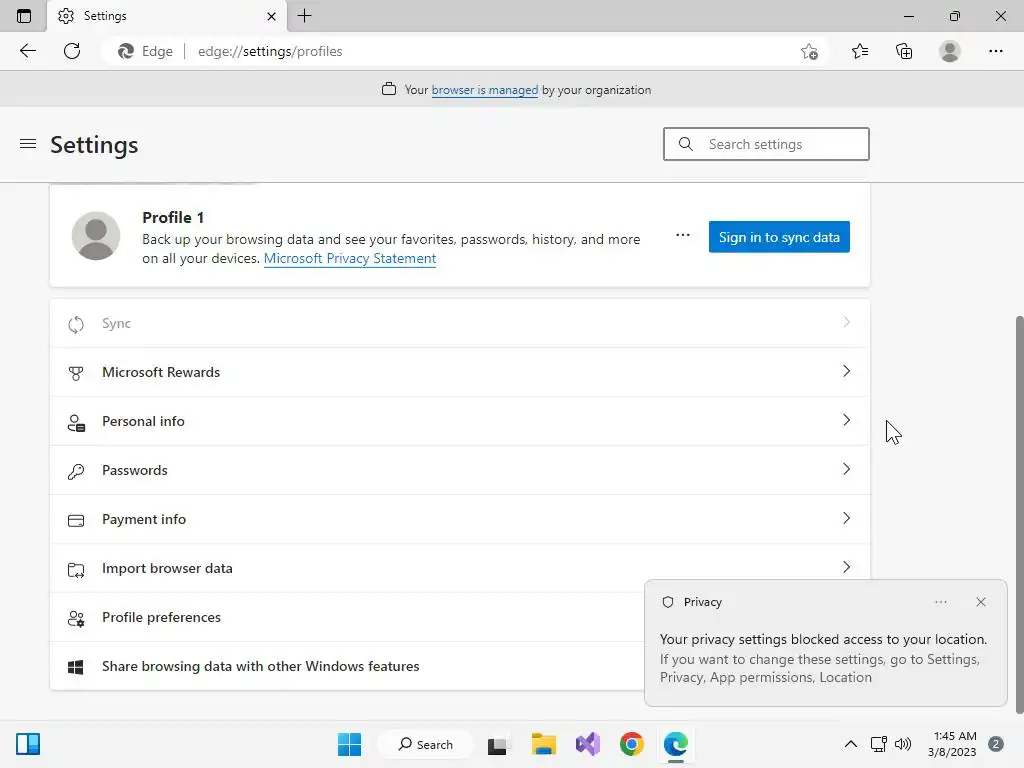
Task: Click the Passwords key icon
Action: tap(76, 472)
